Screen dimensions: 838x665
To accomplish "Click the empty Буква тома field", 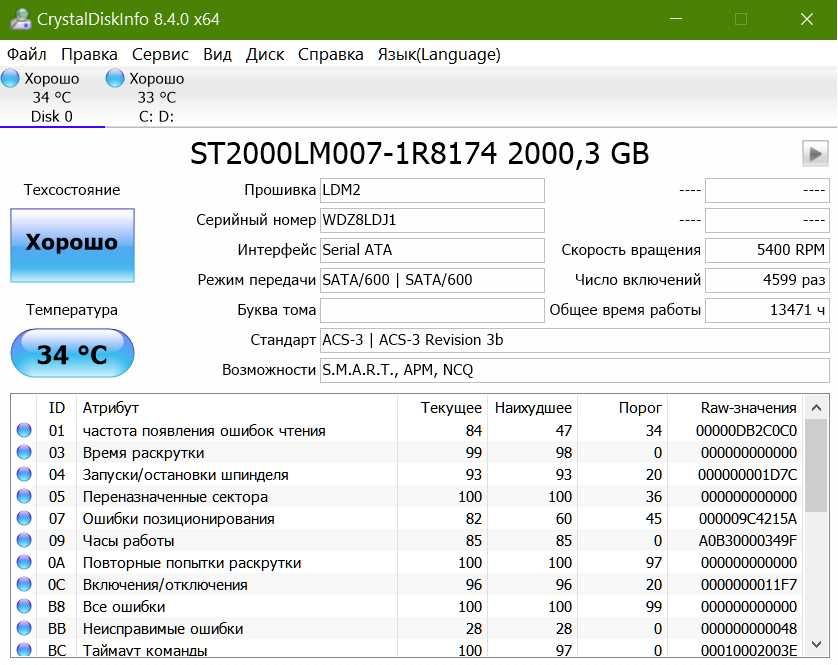I will pos(432,310).
